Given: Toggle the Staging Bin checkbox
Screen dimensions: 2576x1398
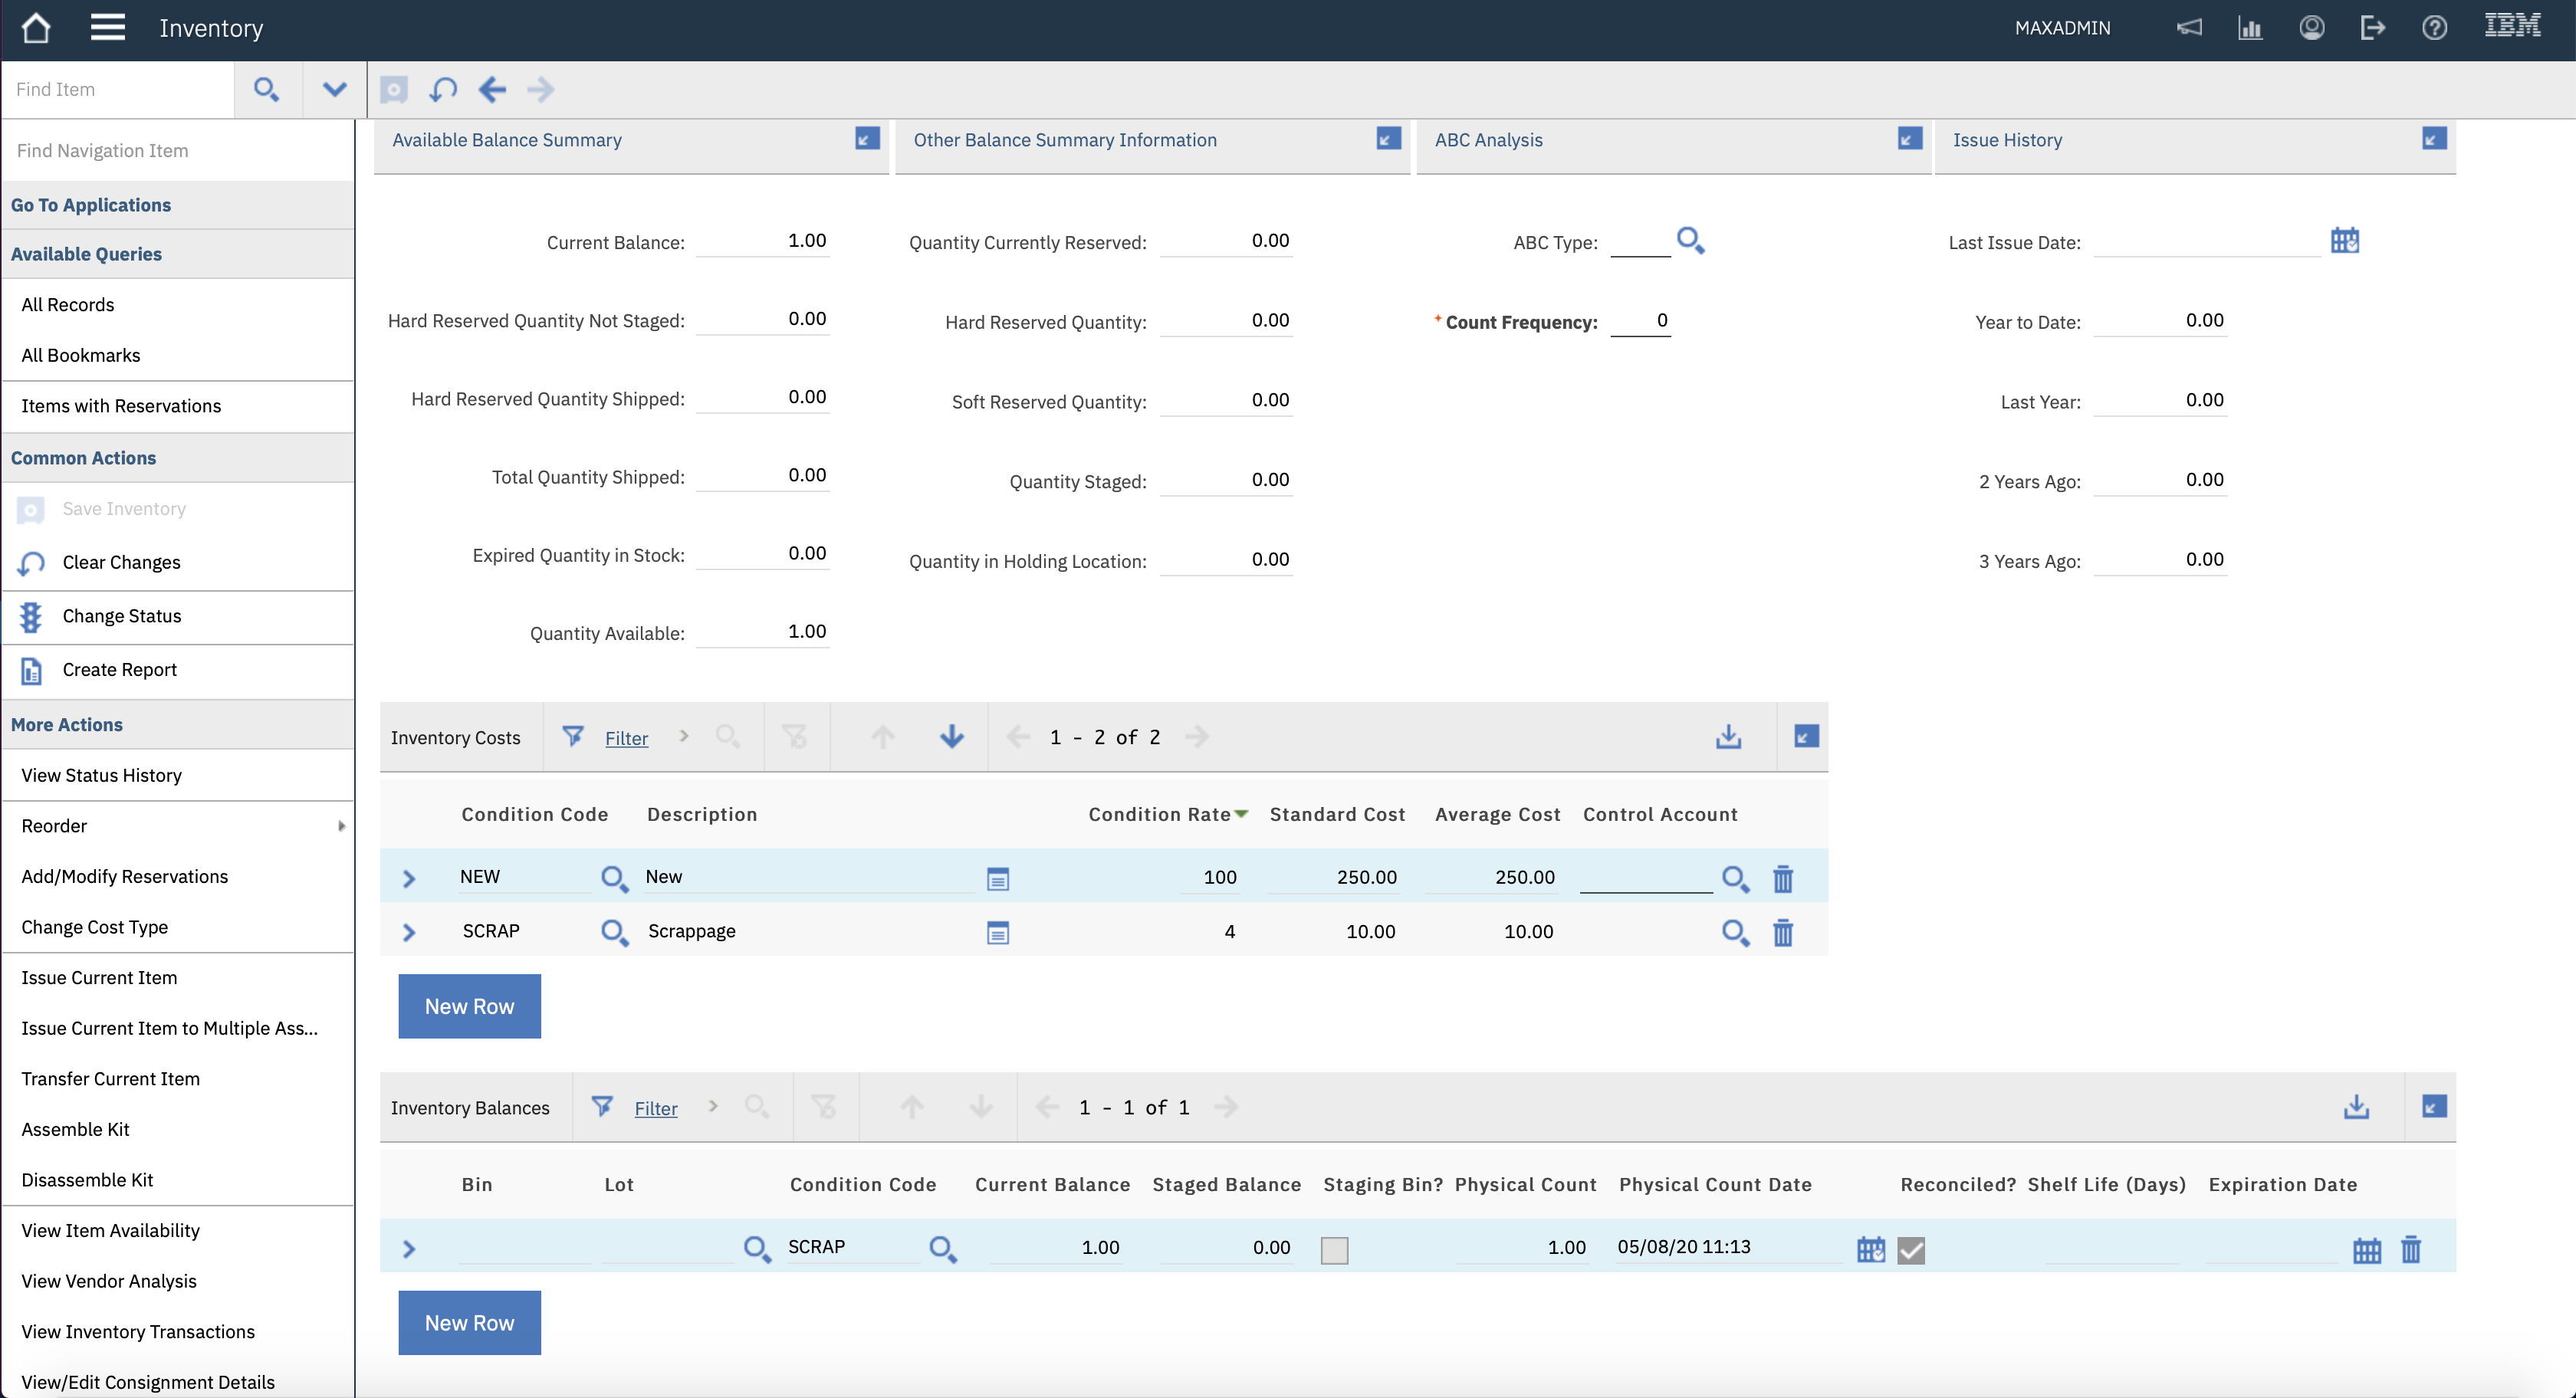Looking at the screenshot, I should pos(1334,1249).
